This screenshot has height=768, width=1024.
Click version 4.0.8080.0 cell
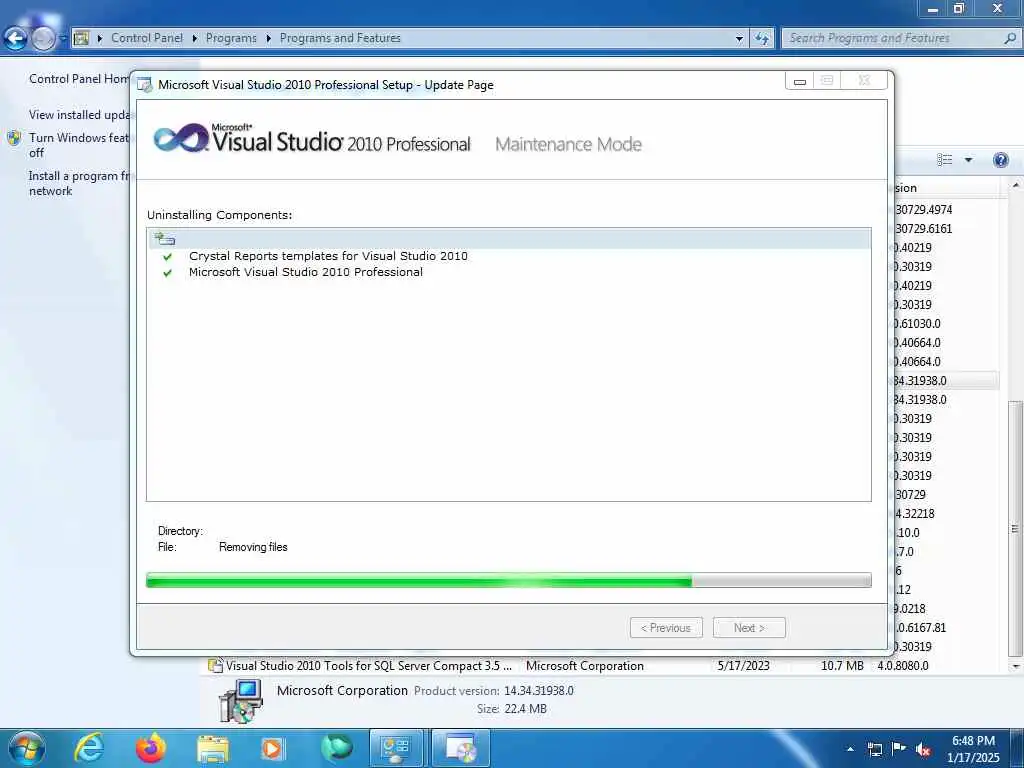[903, 666]
